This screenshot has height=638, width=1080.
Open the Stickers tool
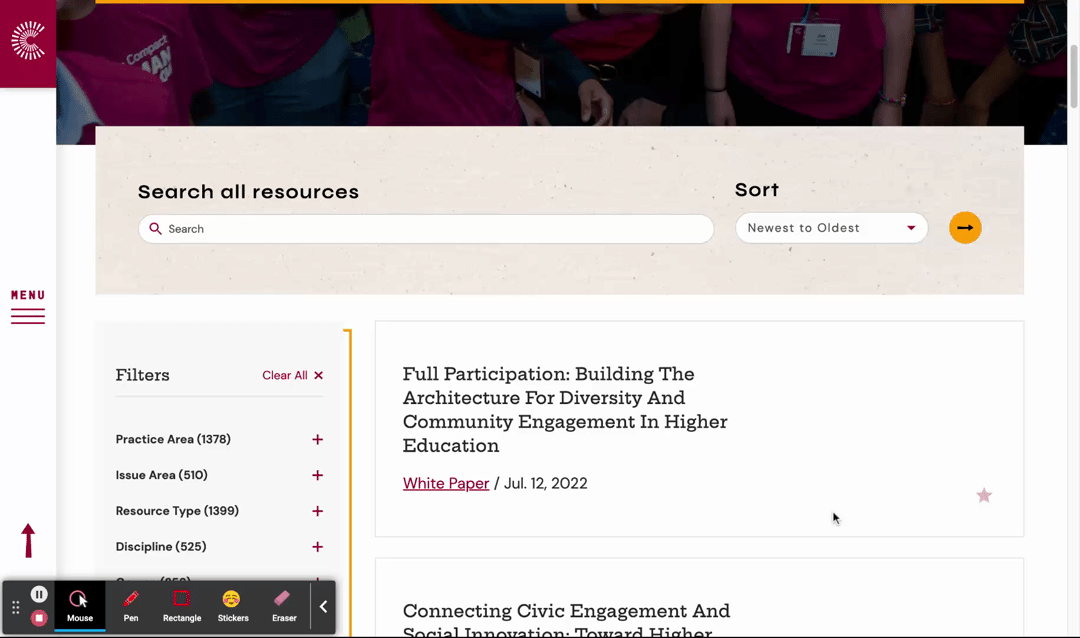click(x=233, y=606)
